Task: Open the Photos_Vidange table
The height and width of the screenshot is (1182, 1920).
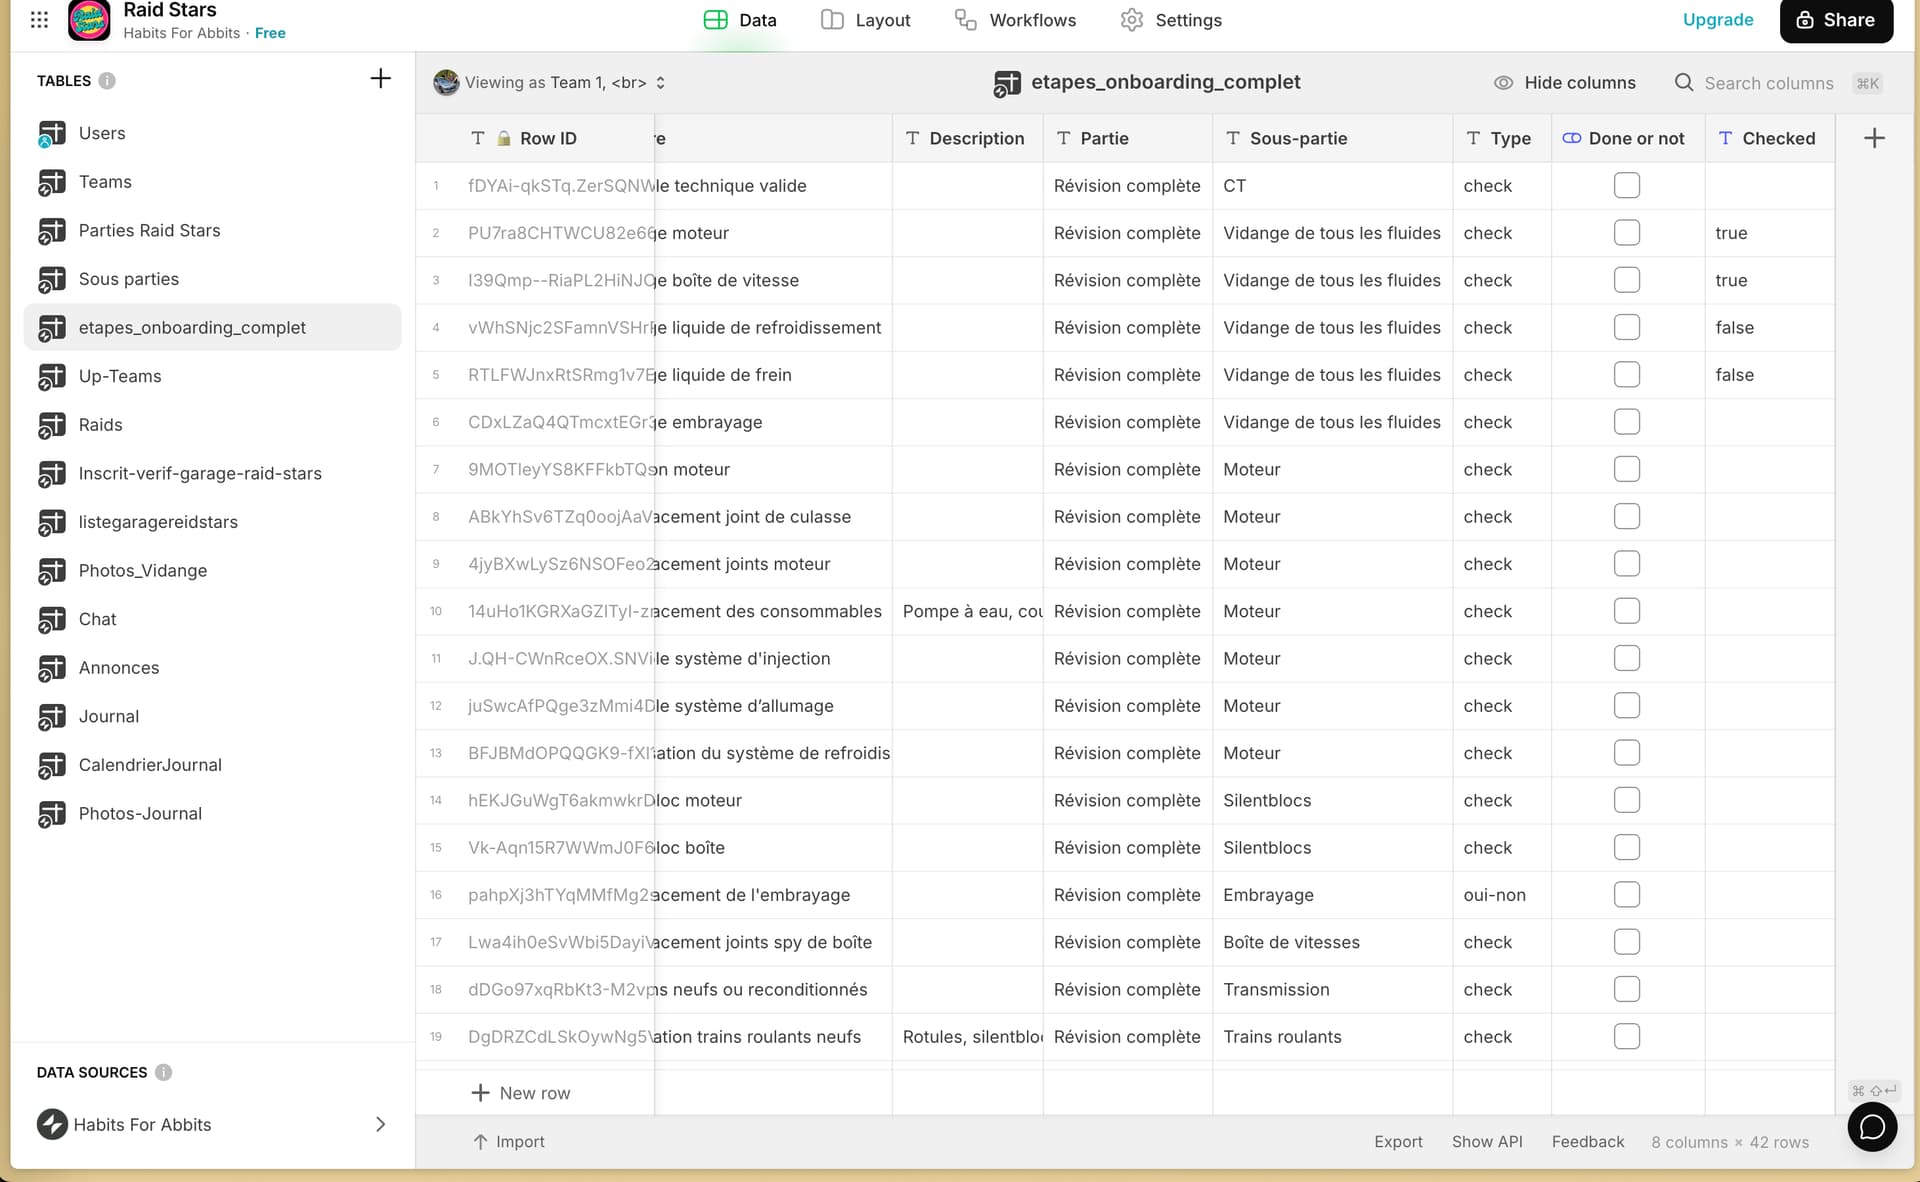Action: 143,571
